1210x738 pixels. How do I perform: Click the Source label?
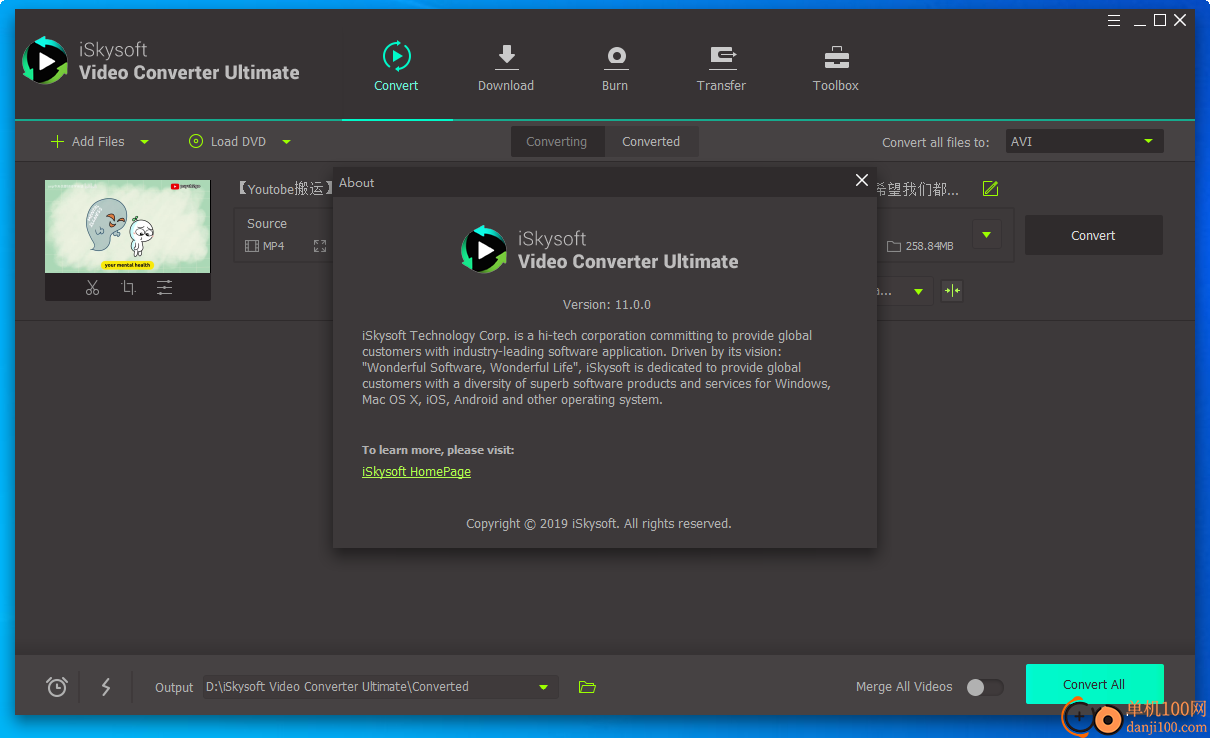[267, 224]
